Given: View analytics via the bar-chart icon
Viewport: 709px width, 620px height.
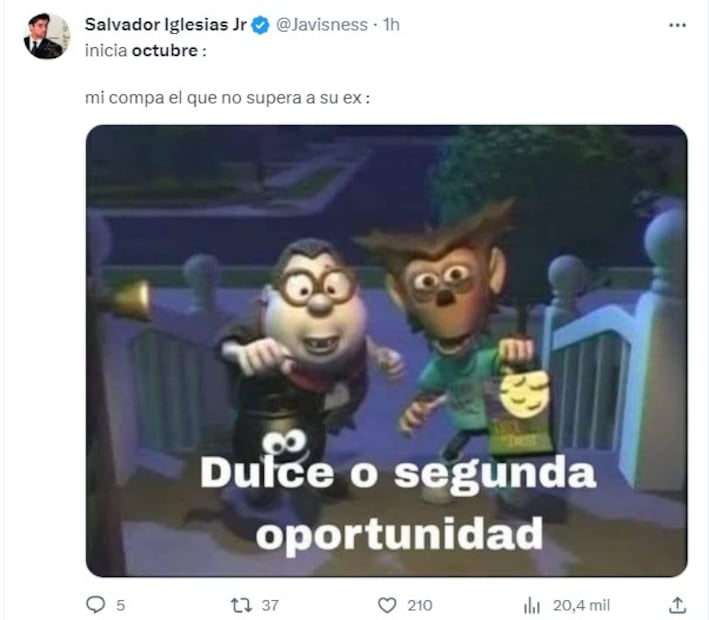Looking at the screenshot, I should pyautogui.click(x=532, y=605).
